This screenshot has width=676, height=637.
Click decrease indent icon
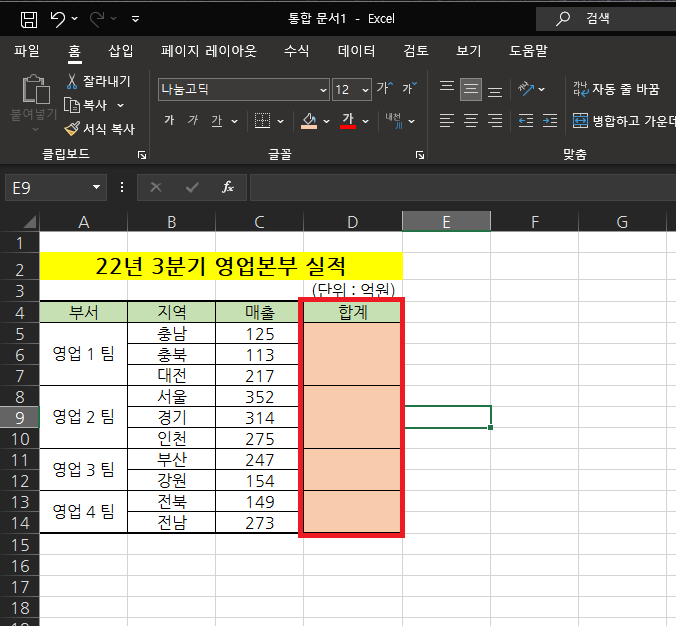(526, 121)
